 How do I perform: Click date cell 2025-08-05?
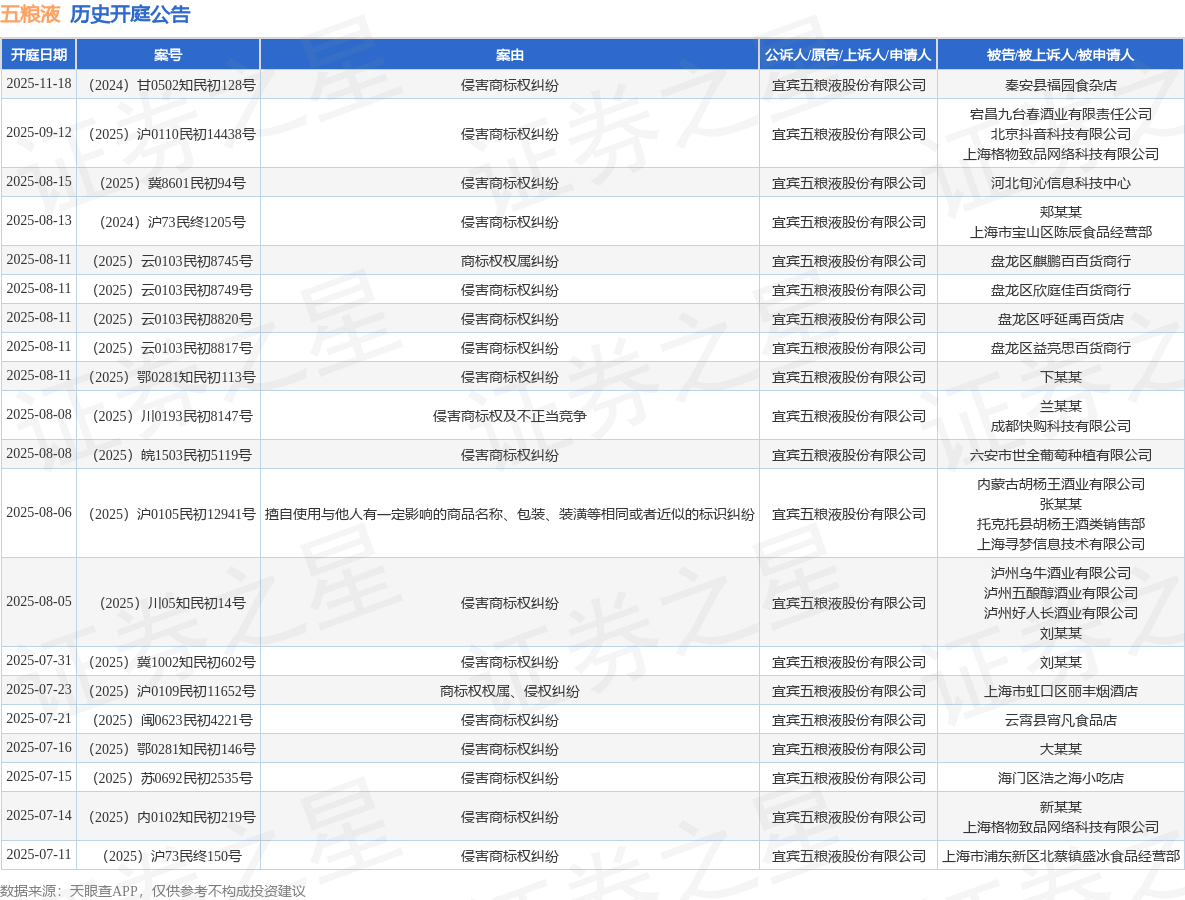point(39,602)
